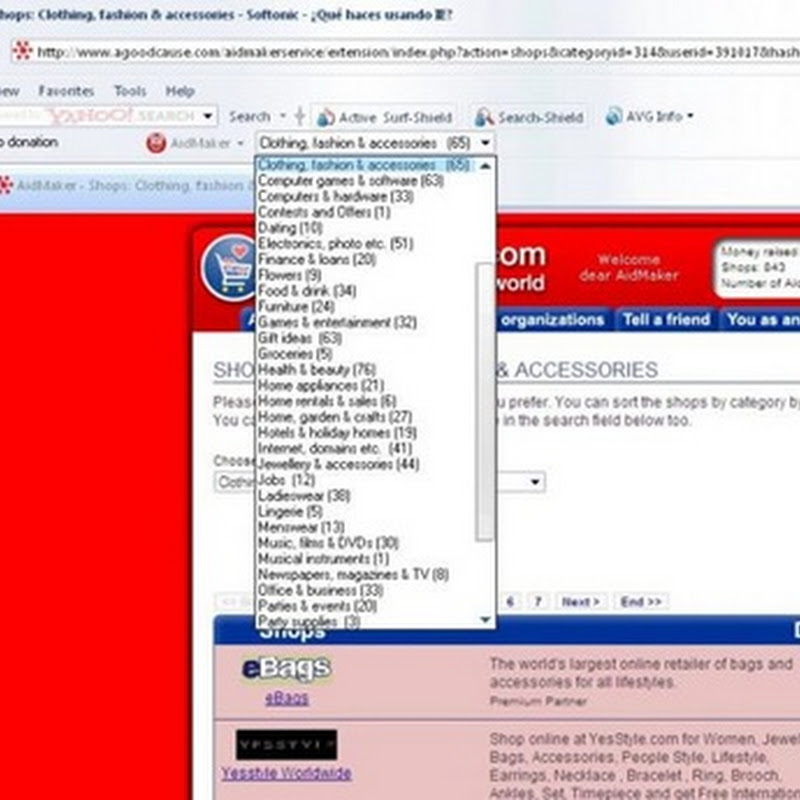This screenshot has width=800, height=800.
Task: Select Groceries (5) category
Action: pyautogui.click(x=295, y=354)
